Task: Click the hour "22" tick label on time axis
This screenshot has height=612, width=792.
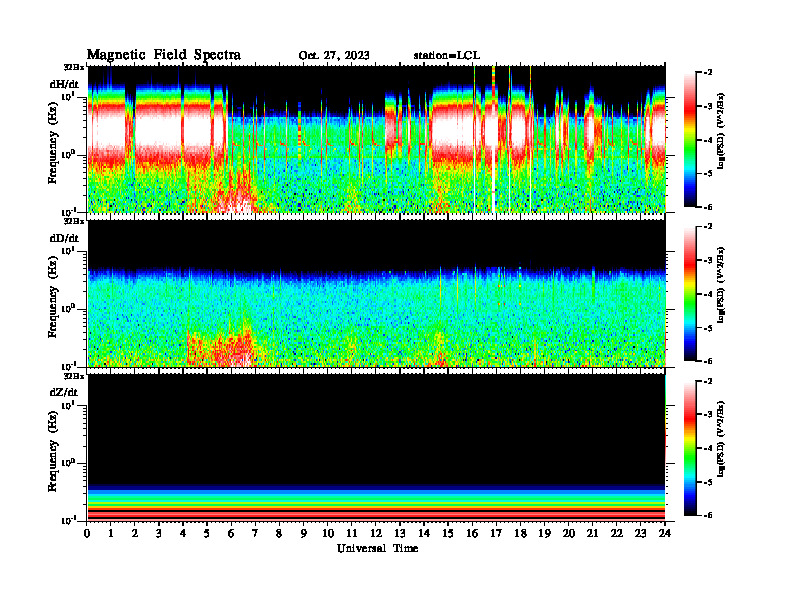Action: pyautogui.click(x=617, y=533)
